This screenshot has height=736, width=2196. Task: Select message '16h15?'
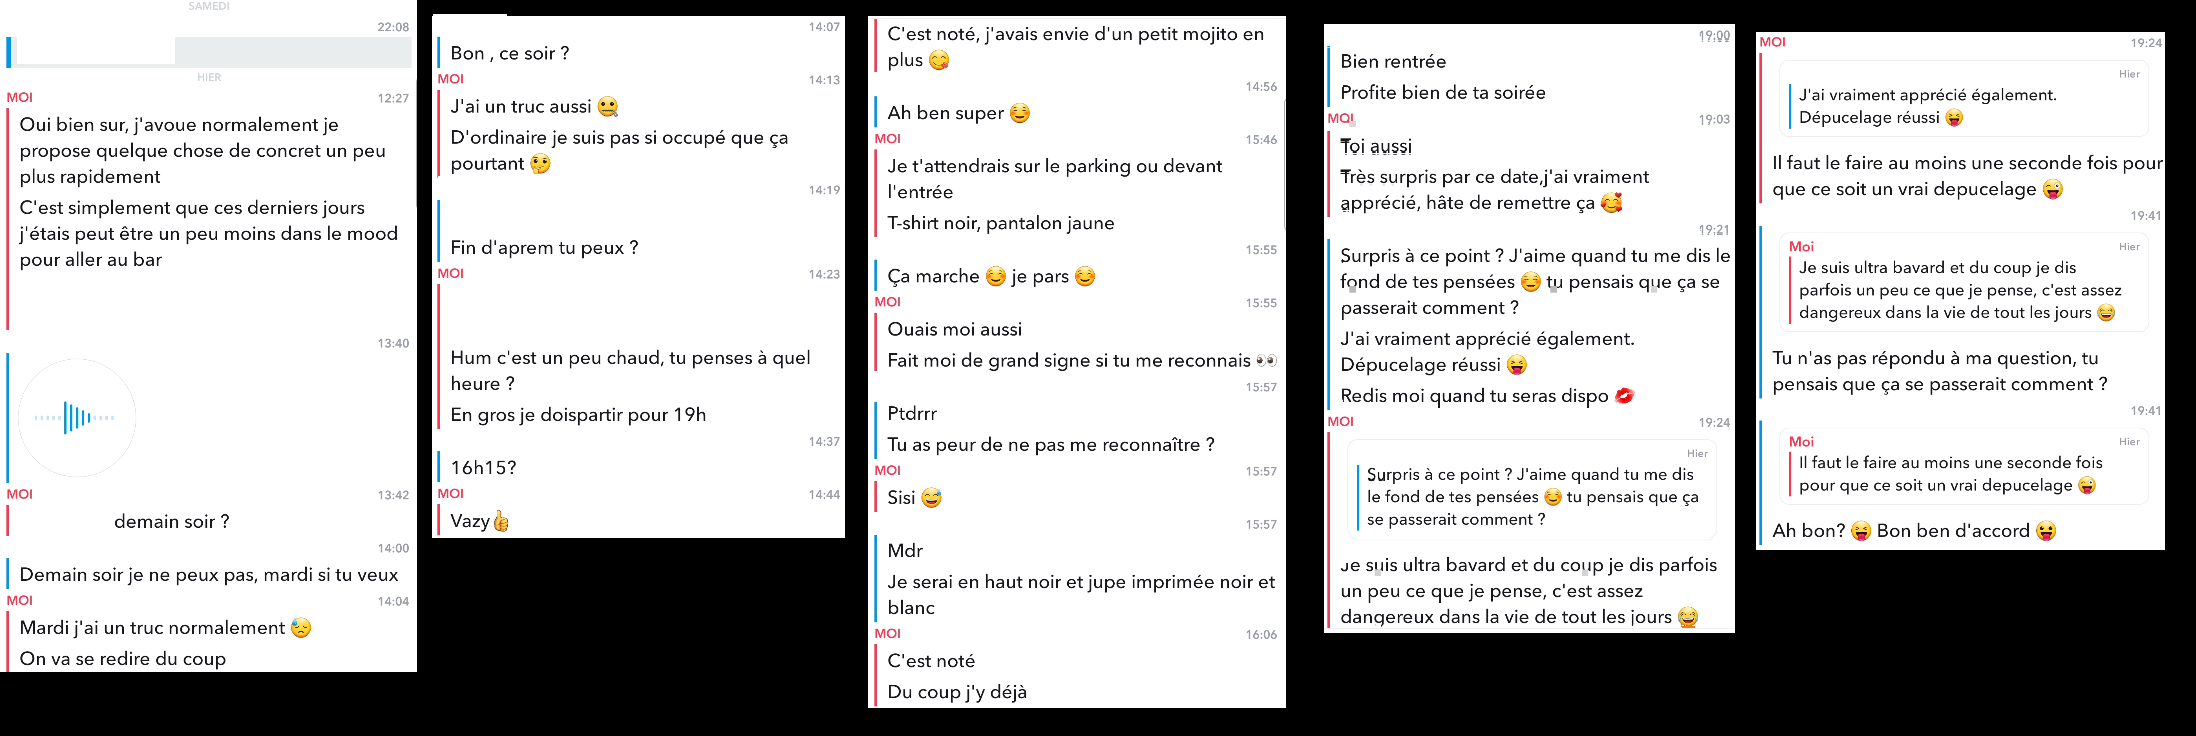483,468
